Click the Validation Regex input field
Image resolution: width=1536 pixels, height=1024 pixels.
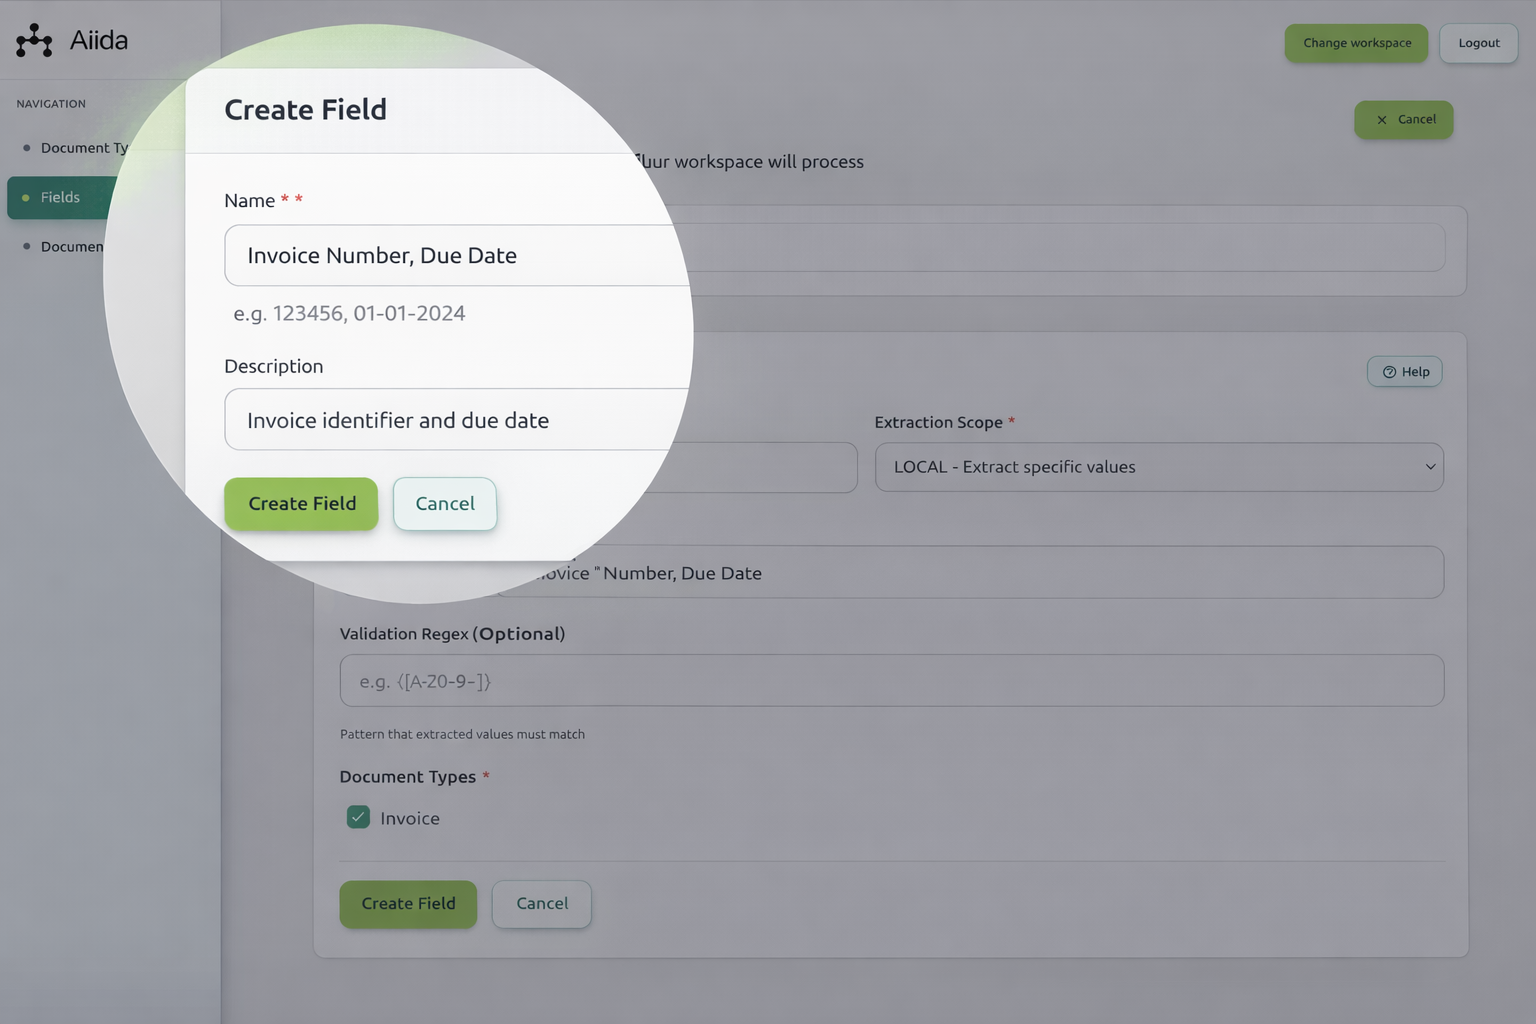(891, 680)
